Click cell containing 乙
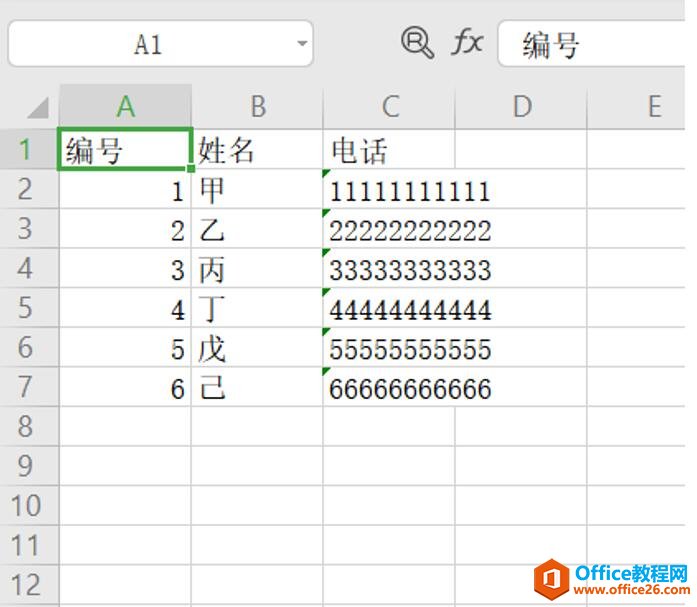 pyautogui.click(x=257, y=228)
